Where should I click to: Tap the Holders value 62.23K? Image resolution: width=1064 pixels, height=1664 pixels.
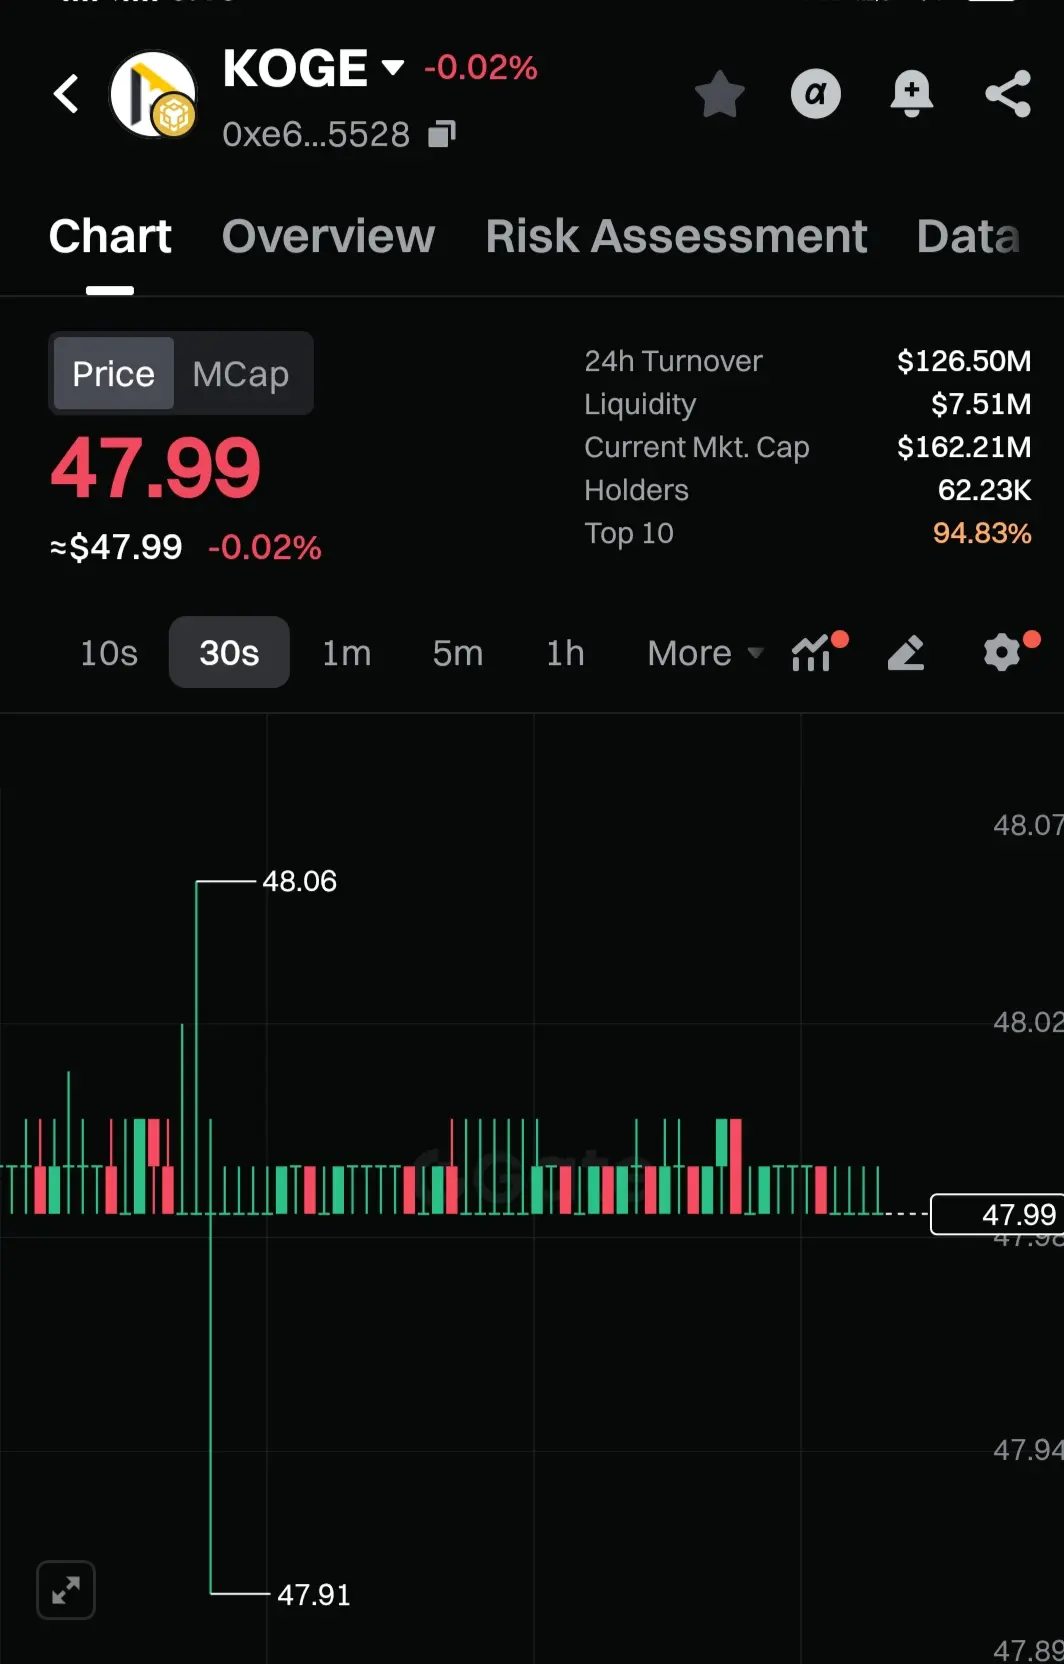coord(984,490)
